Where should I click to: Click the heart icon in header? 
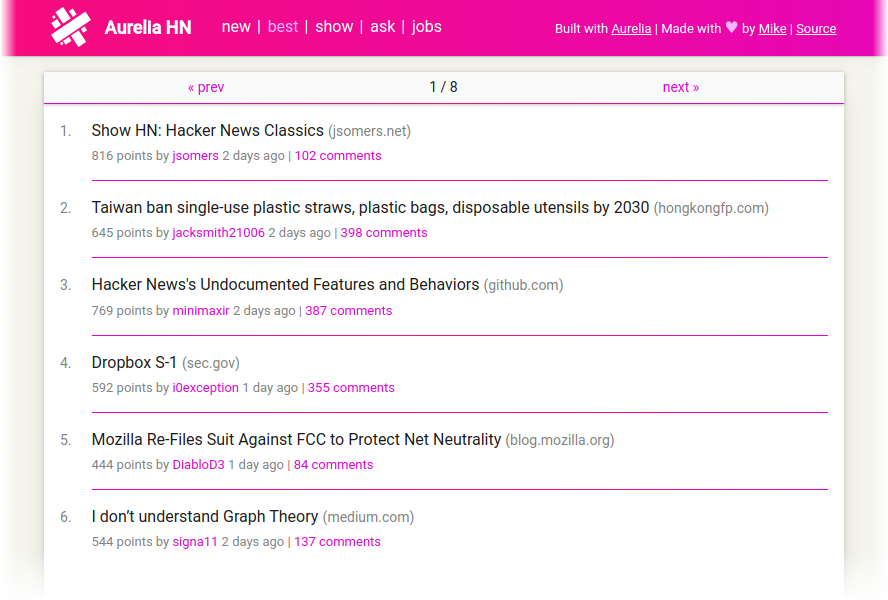click(732, 27)
